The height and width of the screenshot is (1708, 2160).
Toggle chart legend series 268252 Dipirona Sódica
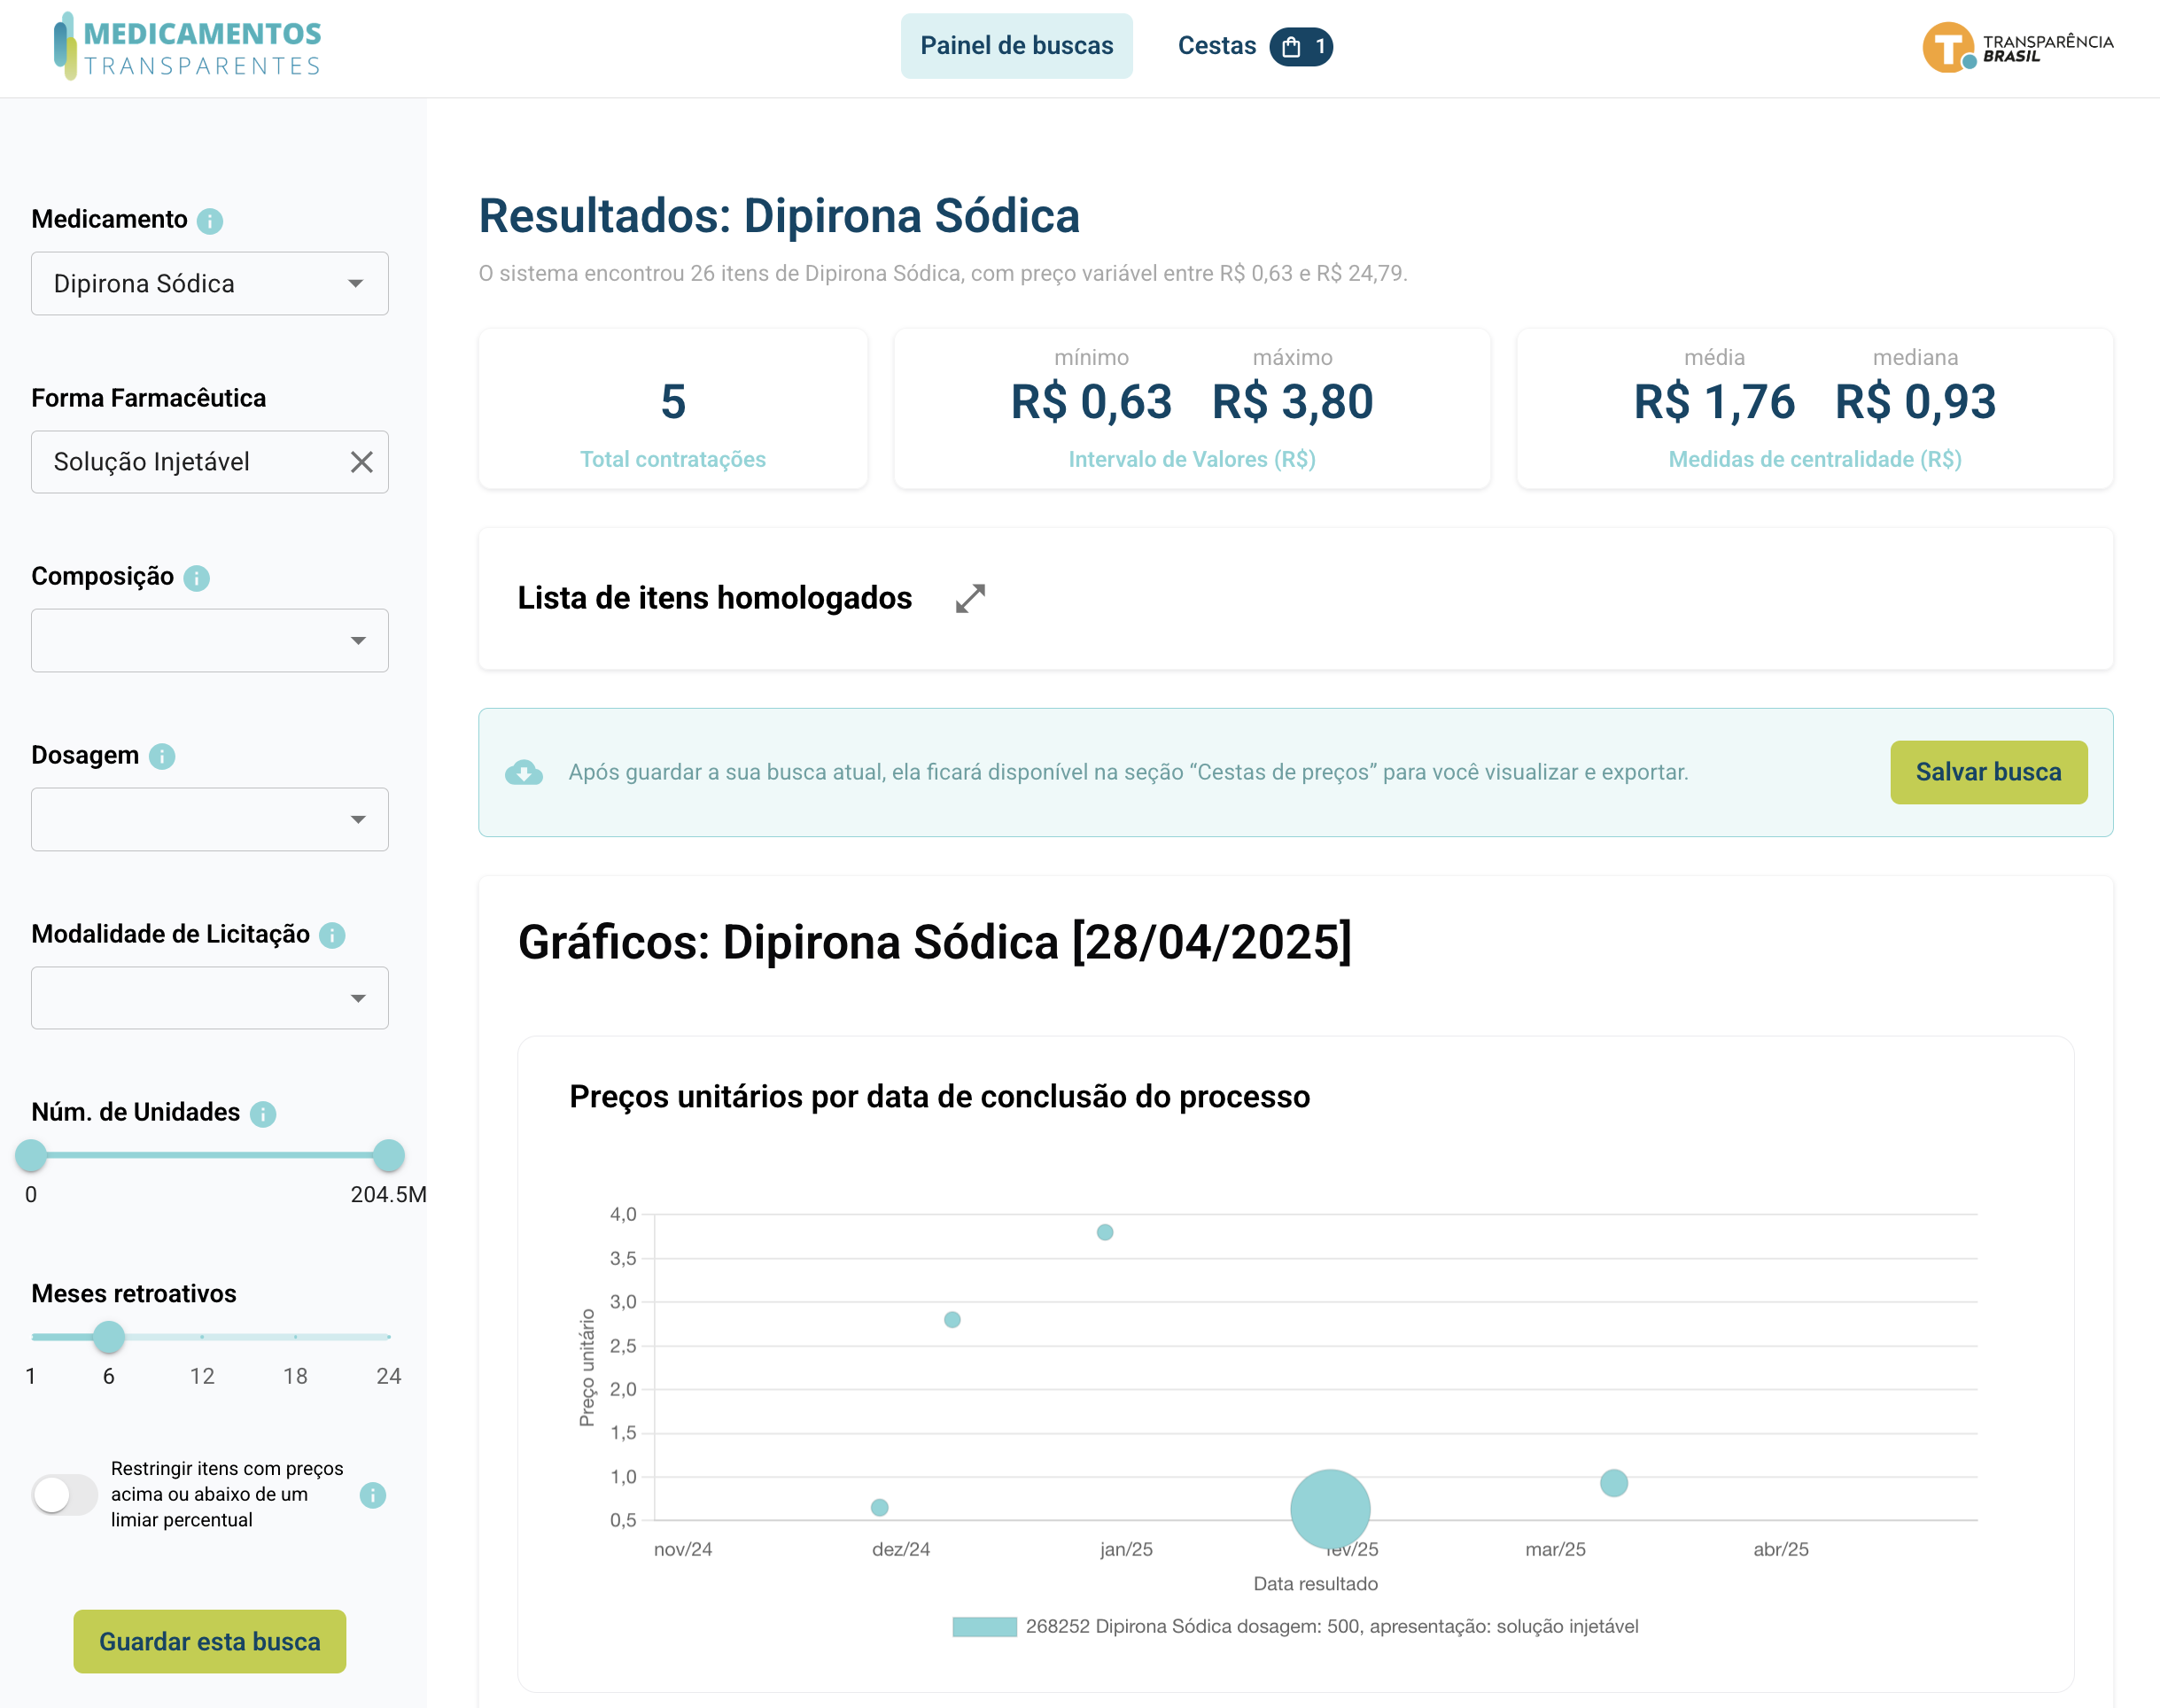pyautogui.click(x=1295, y=1626)
